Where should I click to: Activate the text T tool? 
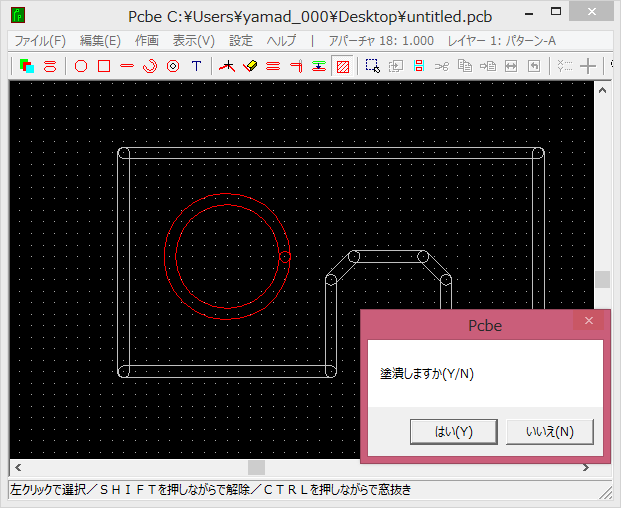point(196,66)
